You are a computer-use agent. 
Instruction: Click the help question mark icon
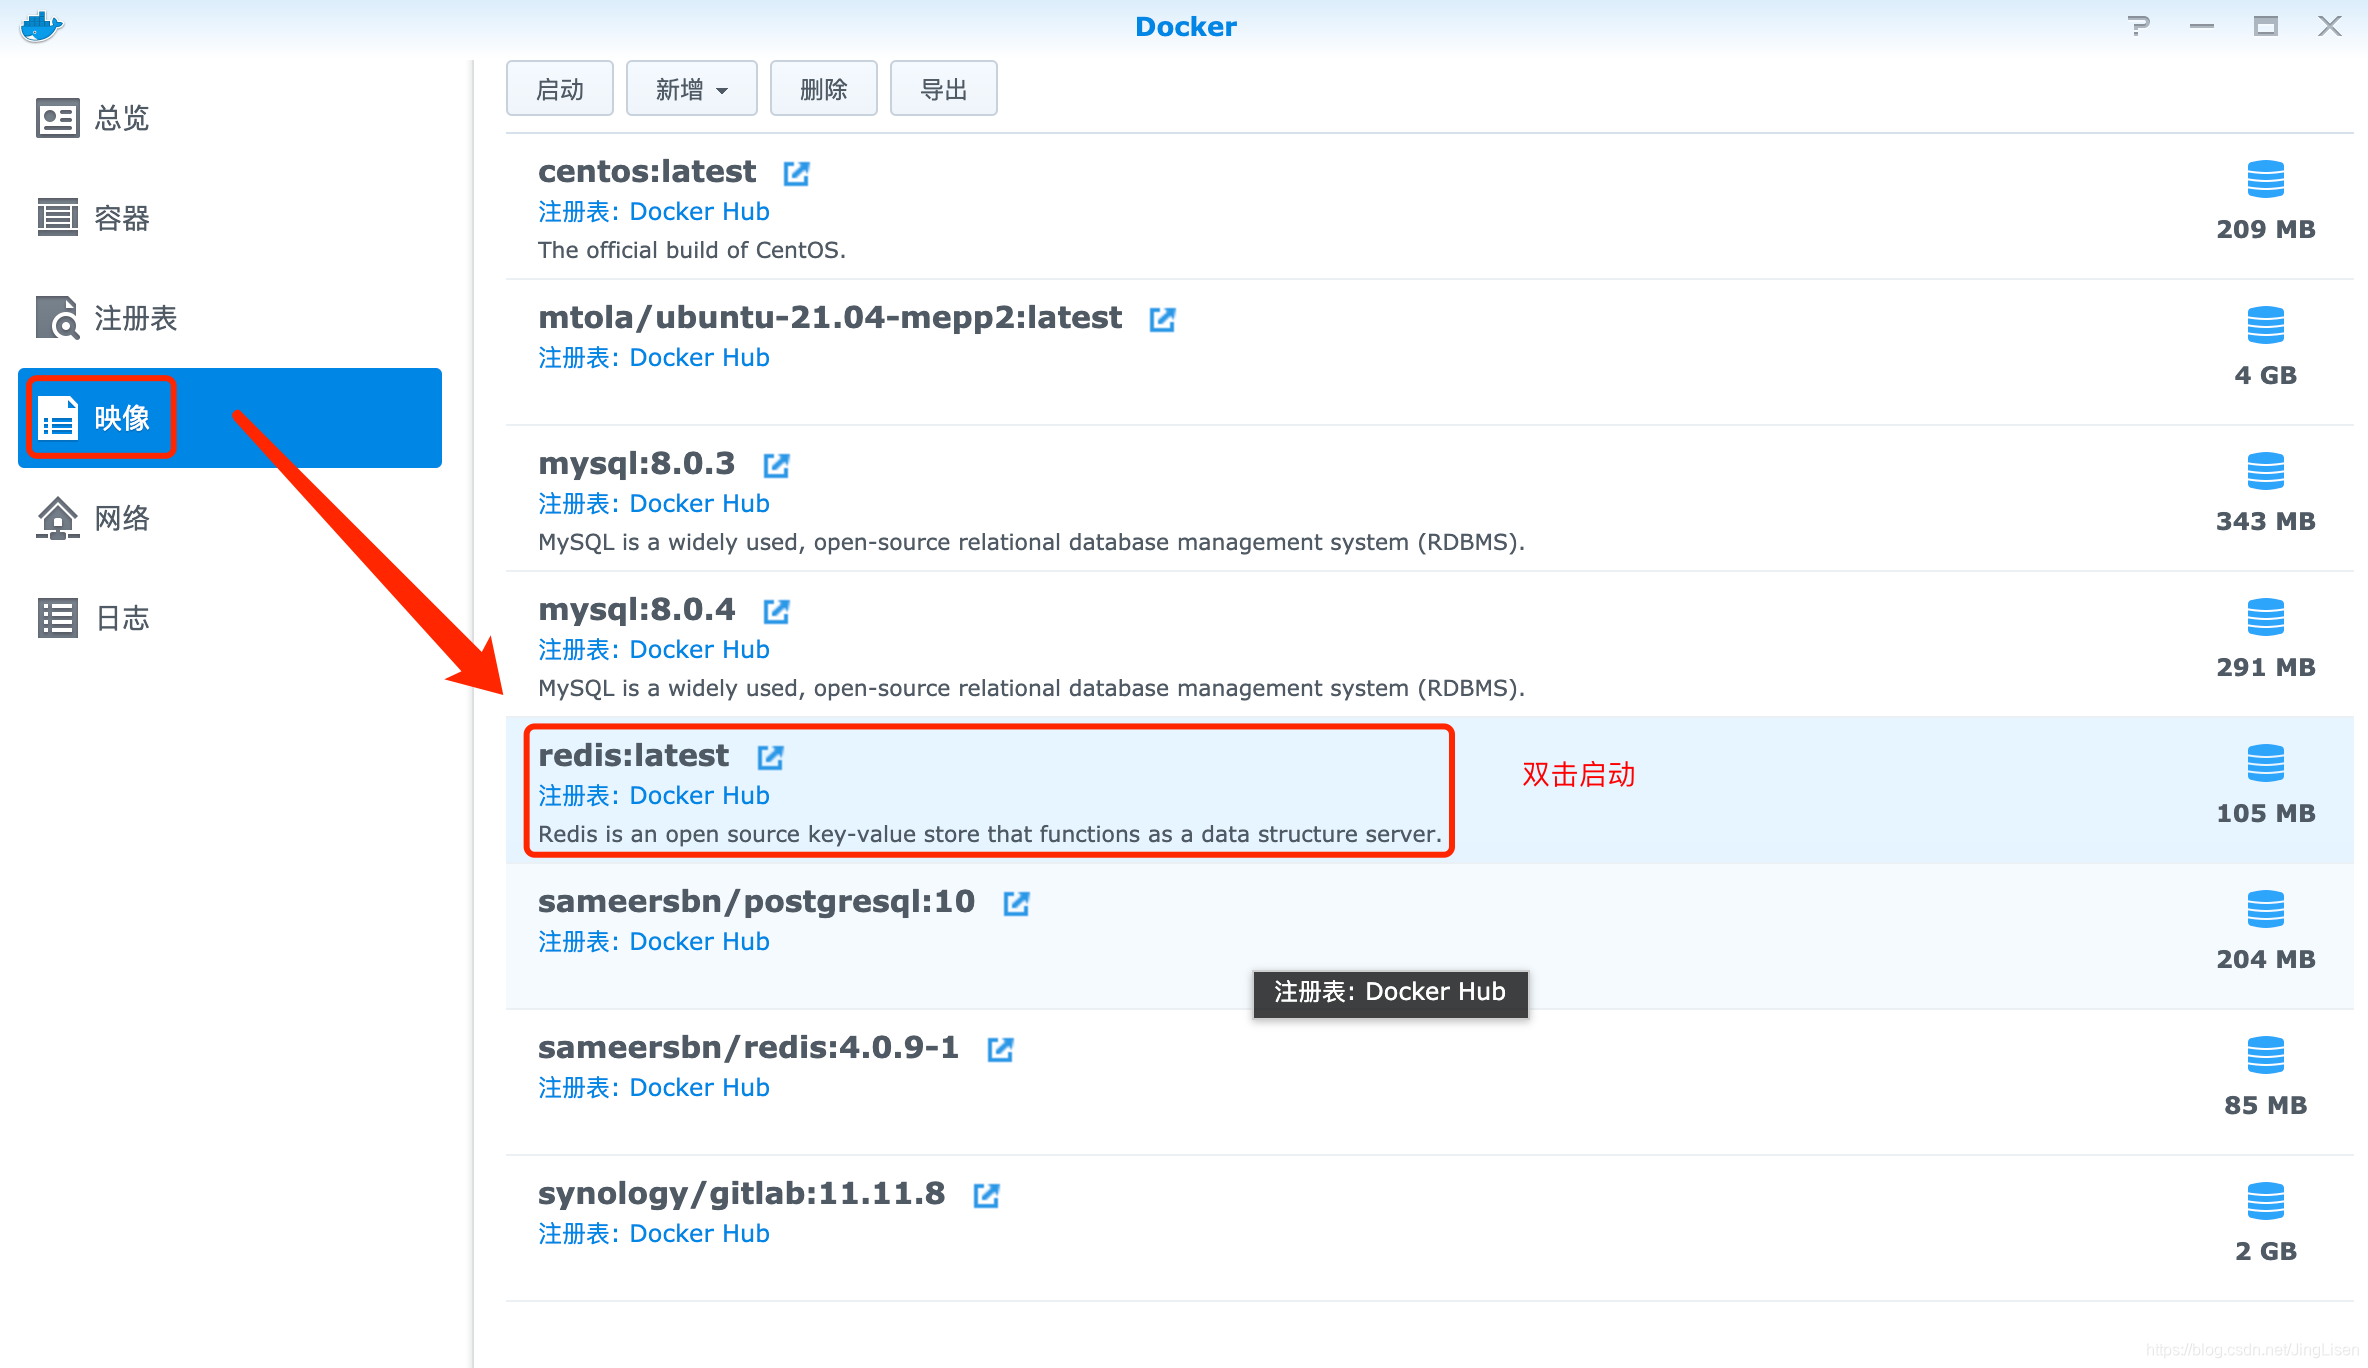click(x=2138, y=26)
